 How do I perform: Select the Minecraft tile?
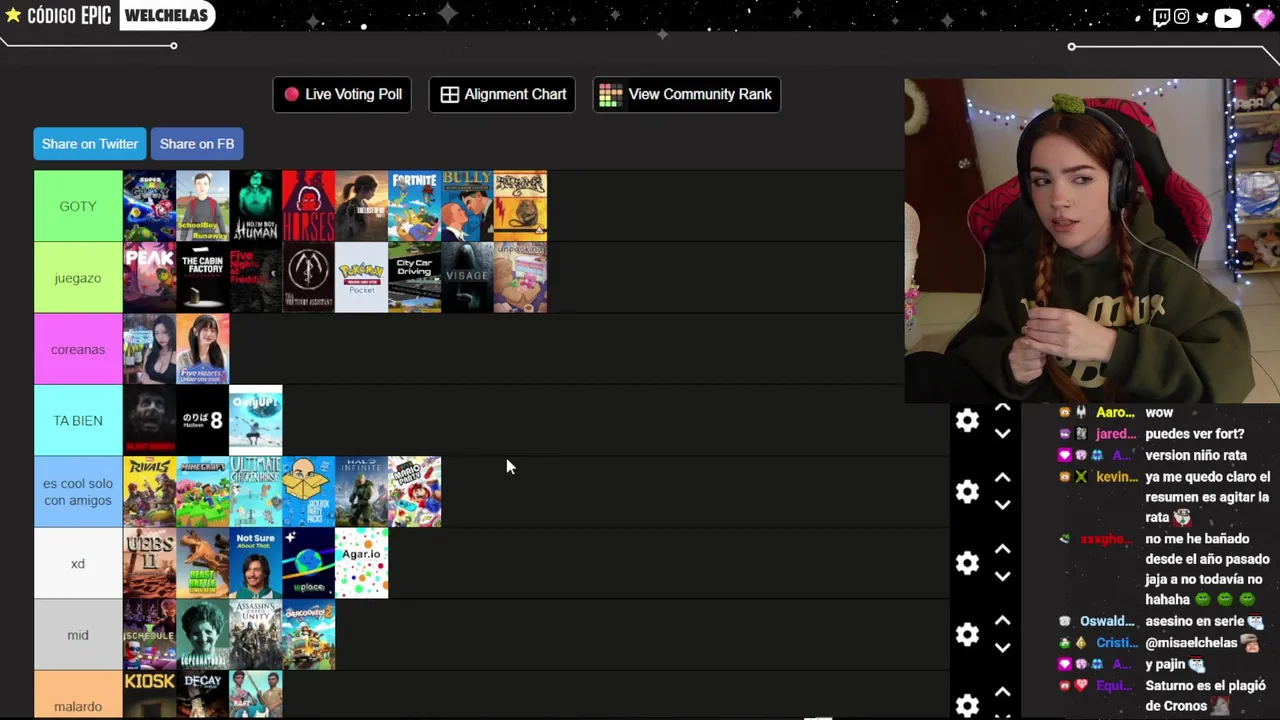coord(202,492)
